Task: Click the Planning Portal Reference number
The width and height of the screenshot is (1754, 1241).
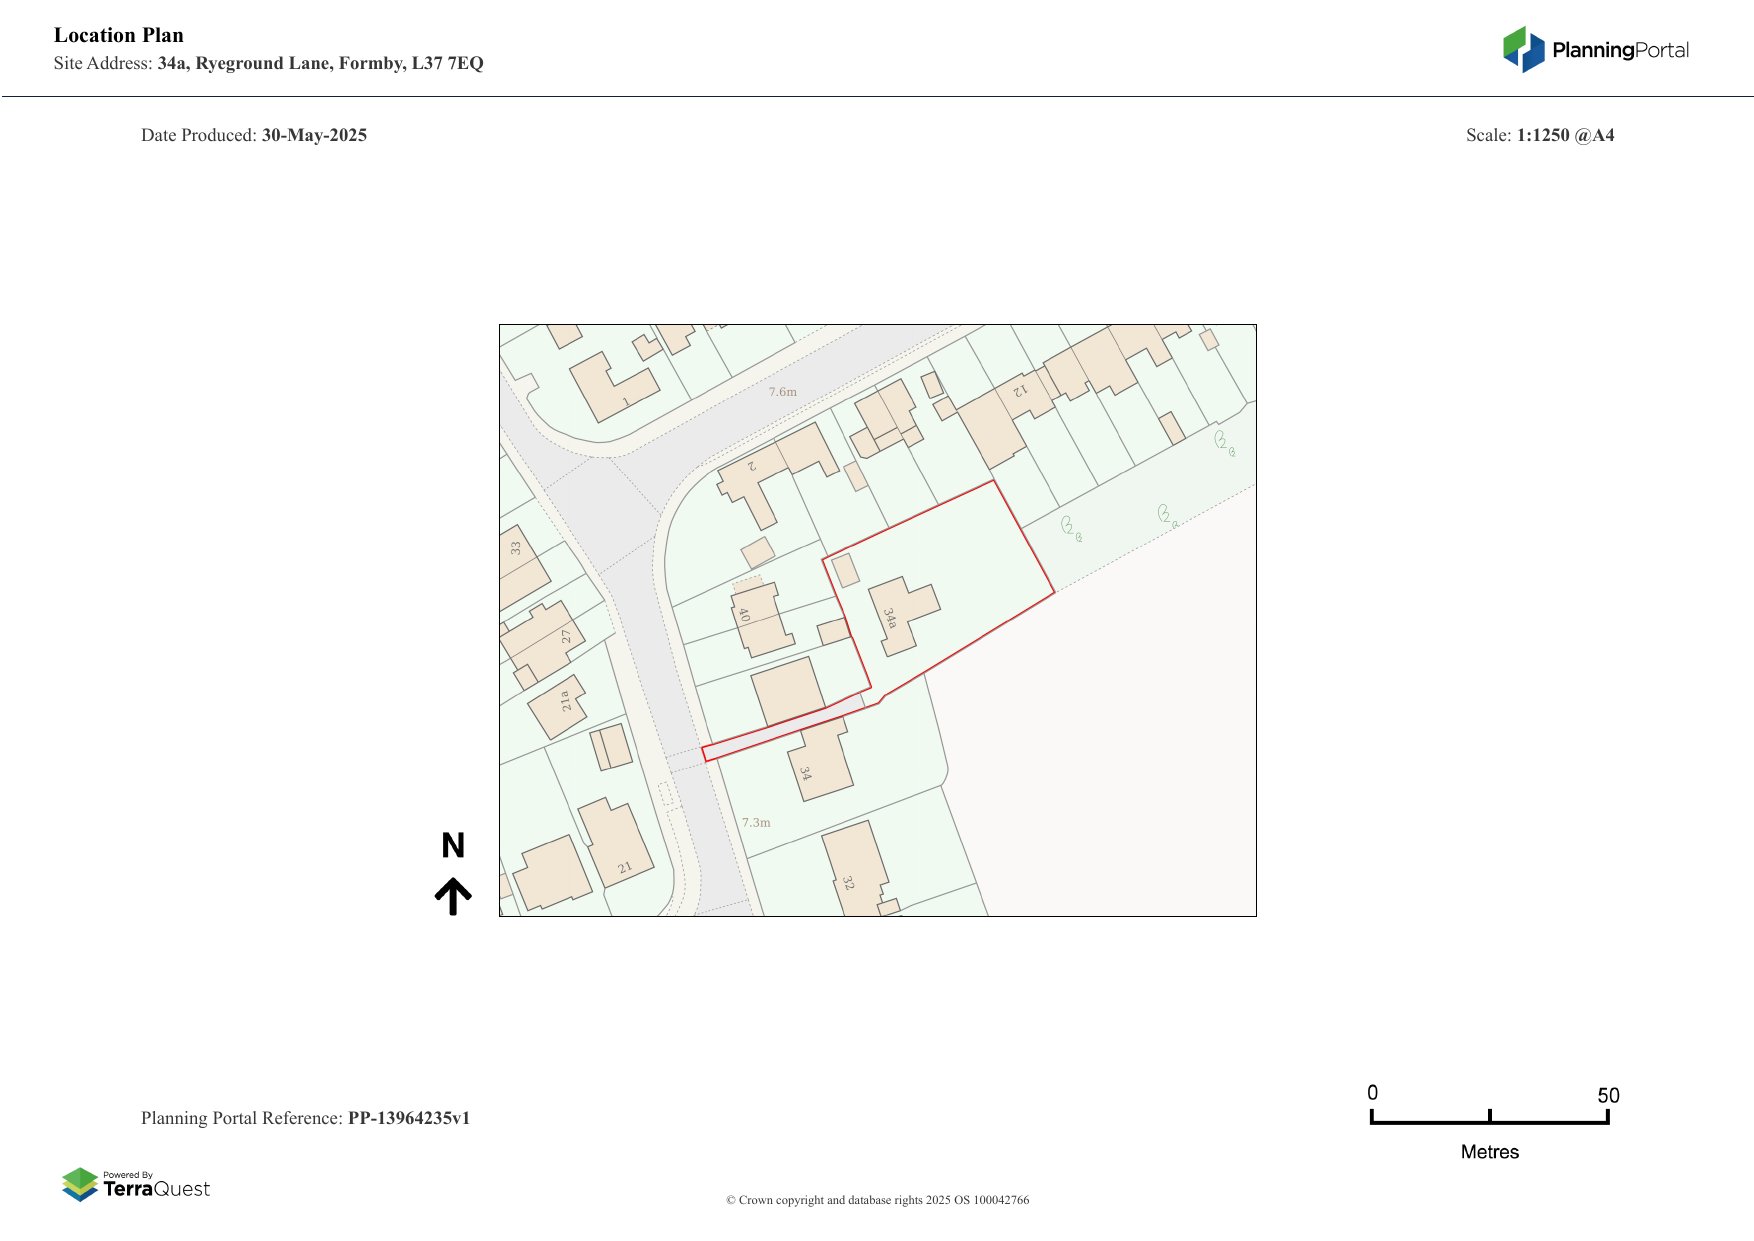Action: click(x=408, y=1118)
